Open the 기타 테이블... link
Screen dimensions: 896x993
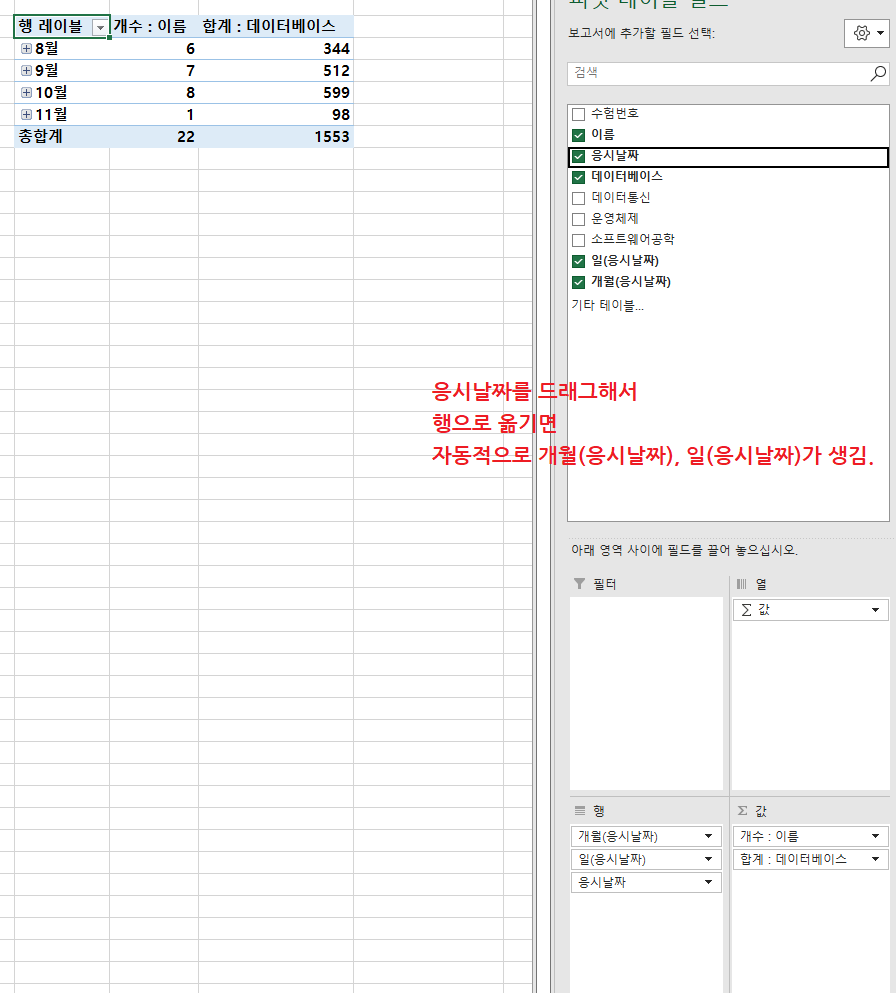tap(607, 306)
